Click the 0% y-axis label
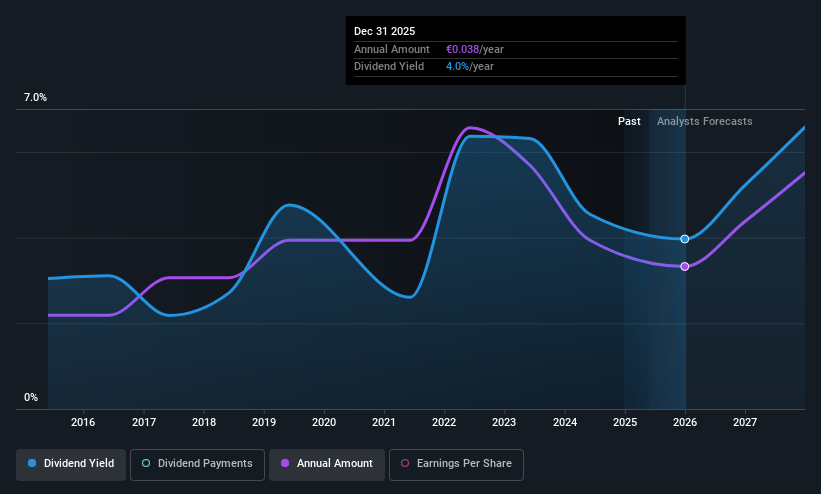This screenshot has height=494, width=821. [31, 398]
